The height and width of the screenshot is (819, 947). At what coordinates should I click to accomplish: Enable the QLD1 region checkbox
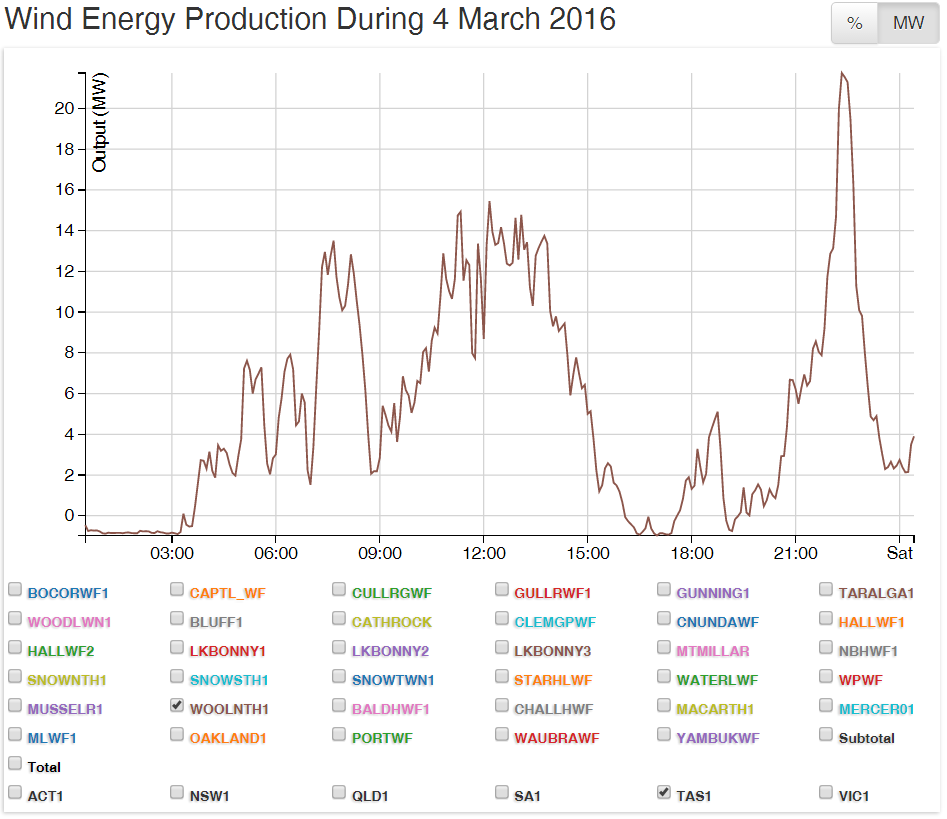[339, 792]
